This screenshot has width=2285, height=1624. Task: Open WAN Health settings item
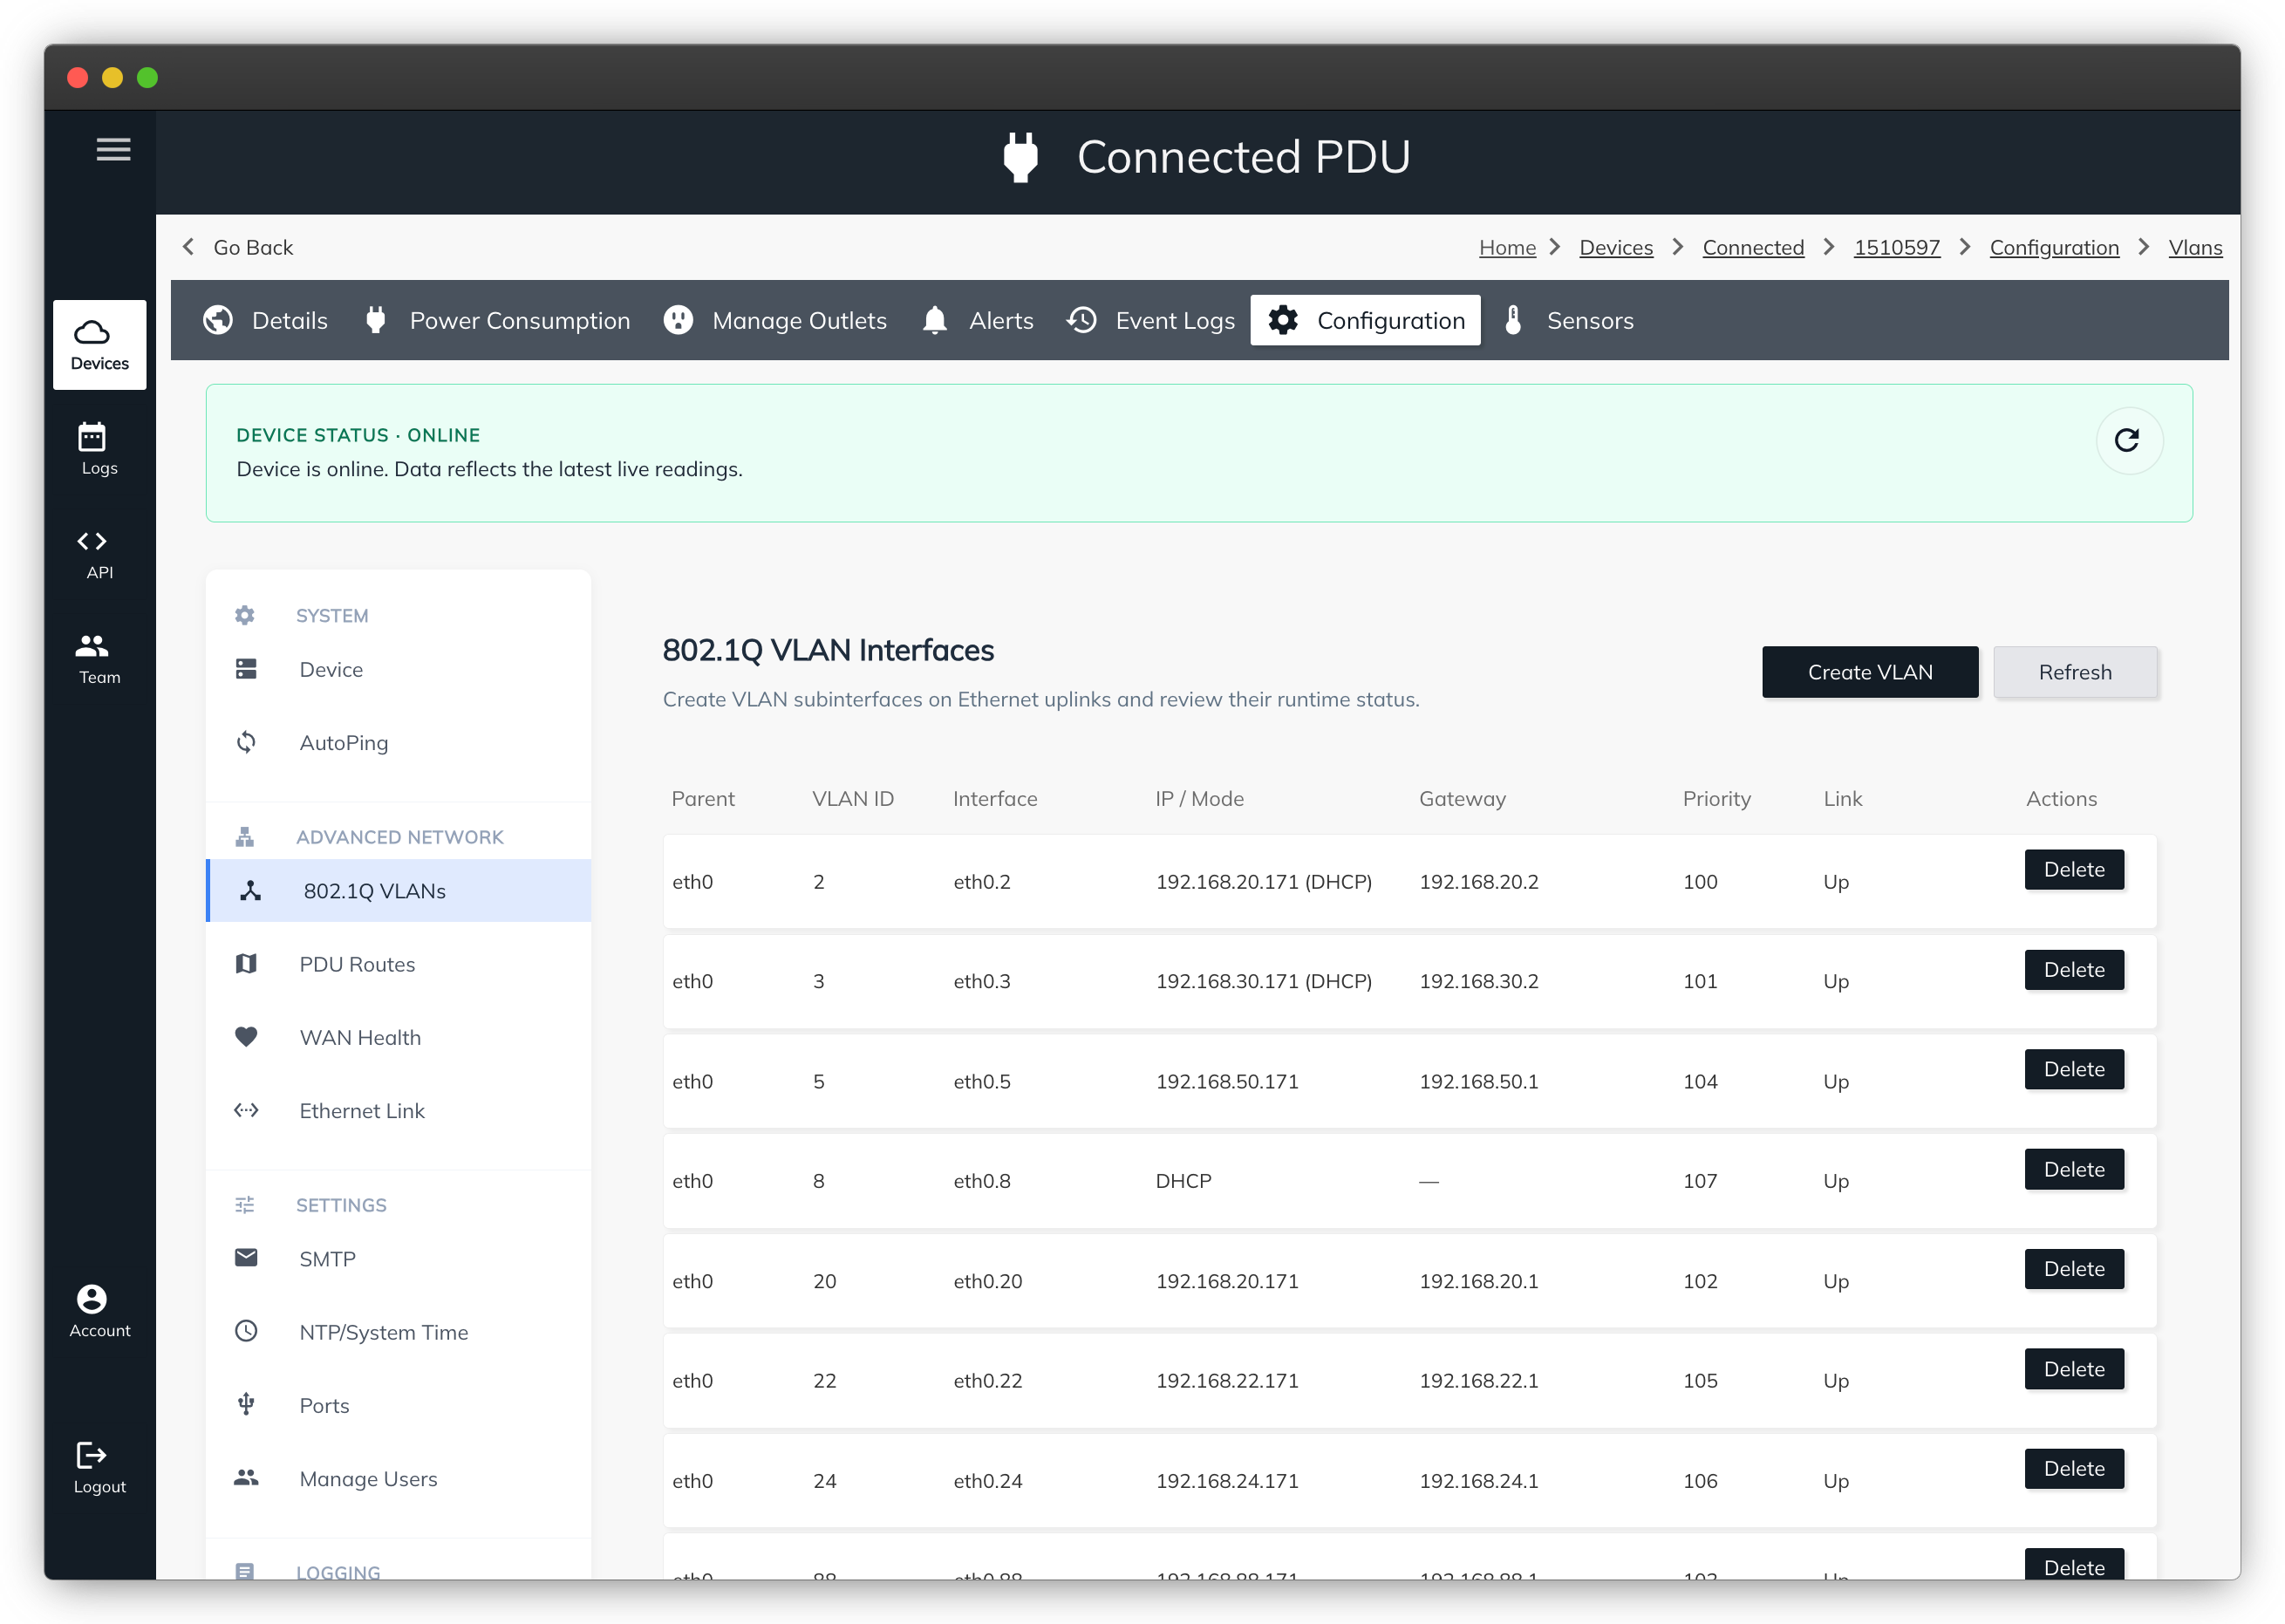click(x=360, y=1037)
